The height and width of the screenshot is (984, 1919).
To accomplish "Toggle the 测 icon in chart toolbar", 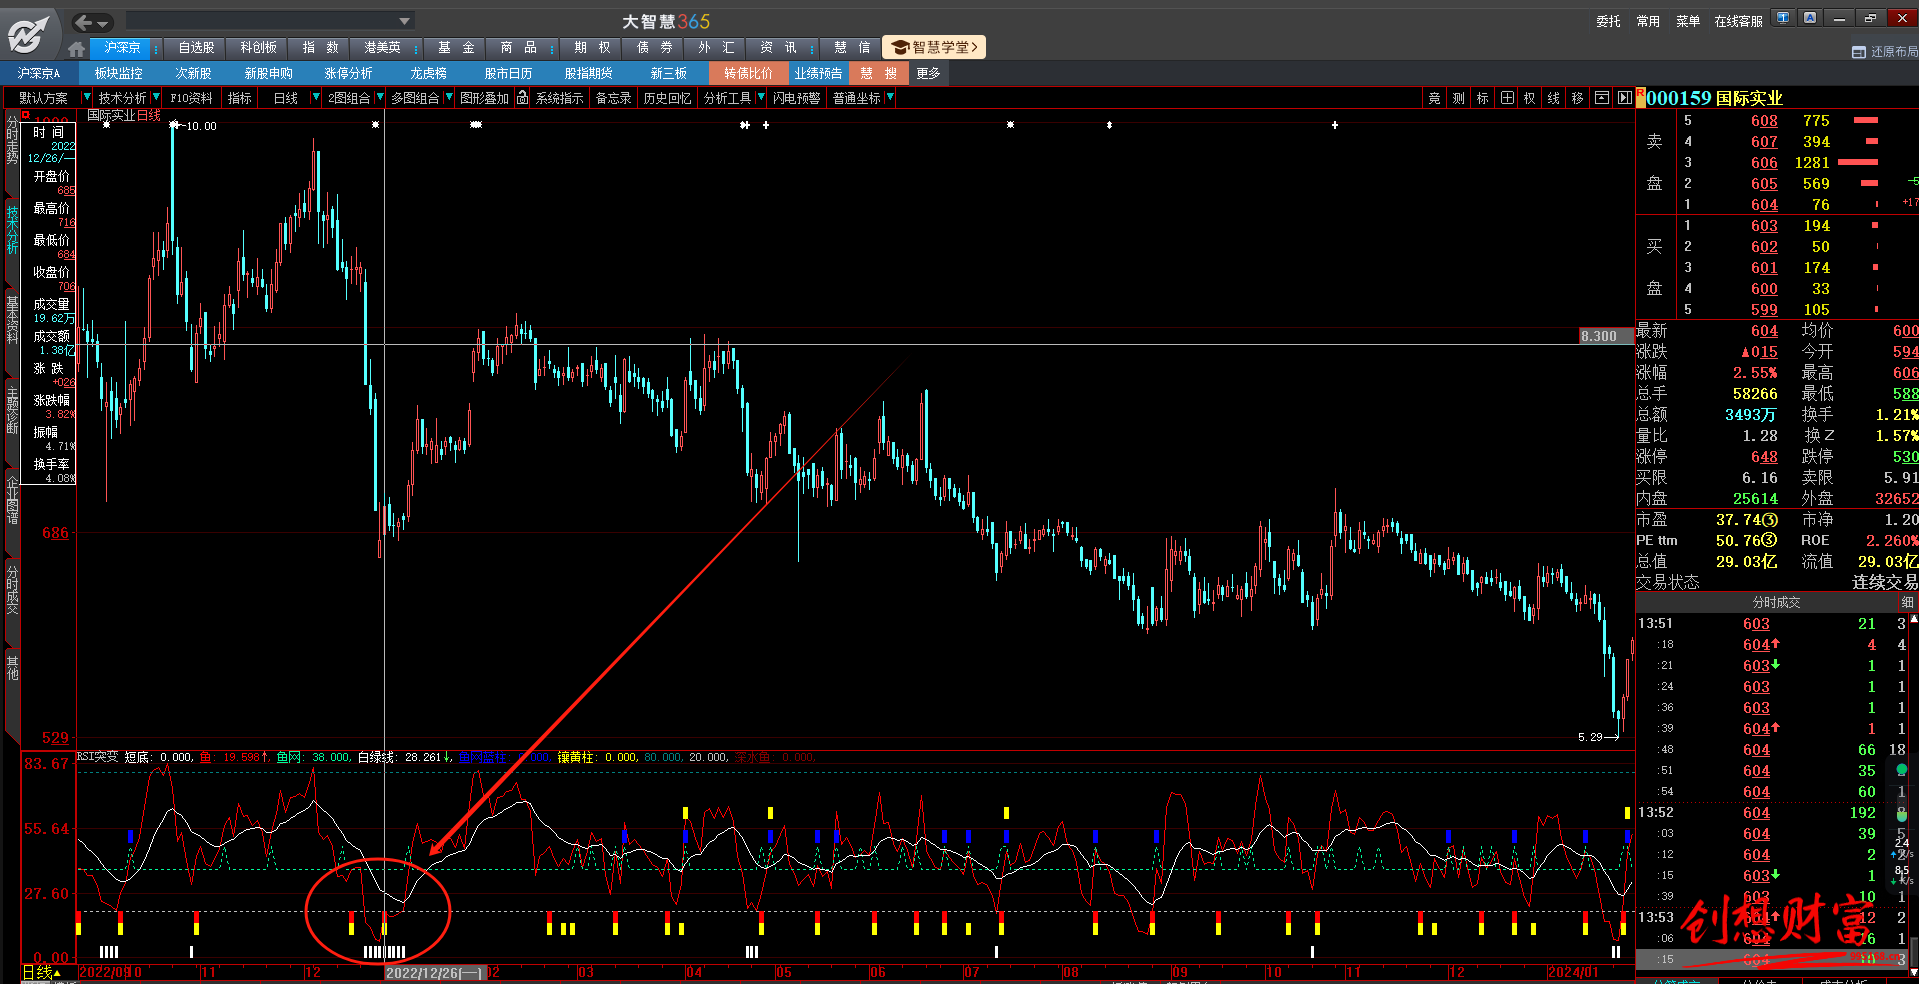I will click(1458, 98).
